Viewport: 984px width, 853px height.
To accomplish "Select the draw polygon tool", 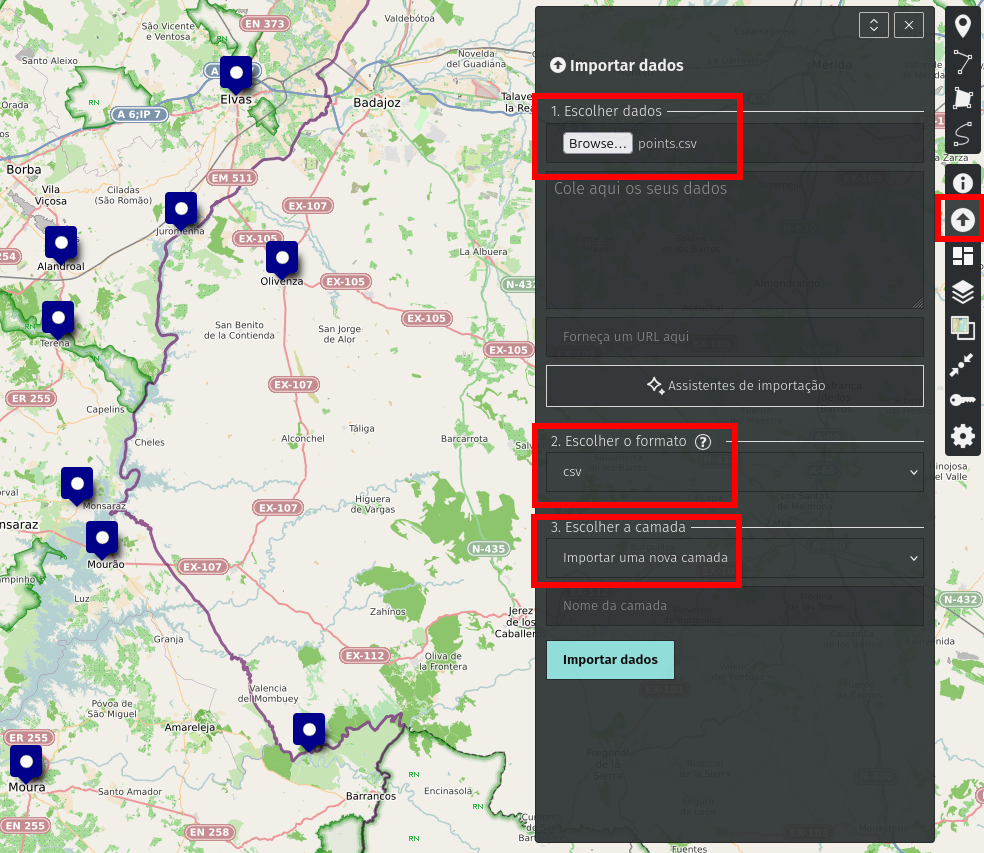I will 963,99.
